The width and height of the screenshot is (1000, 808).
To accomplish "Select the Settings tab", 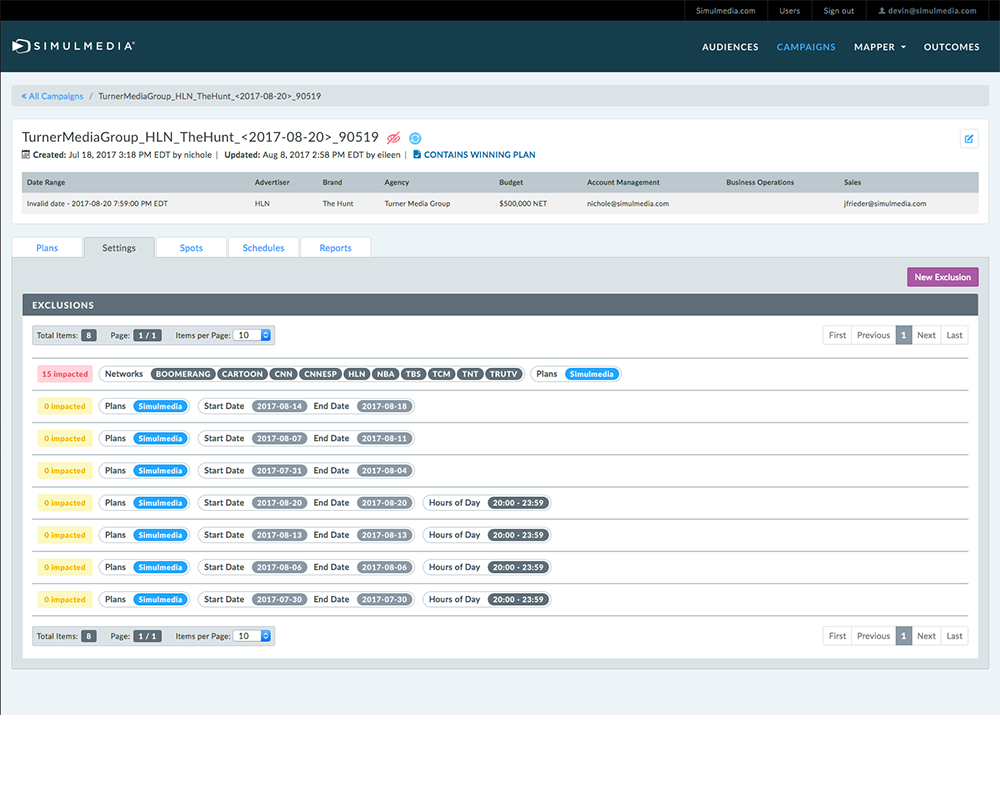I will point(119,247).
